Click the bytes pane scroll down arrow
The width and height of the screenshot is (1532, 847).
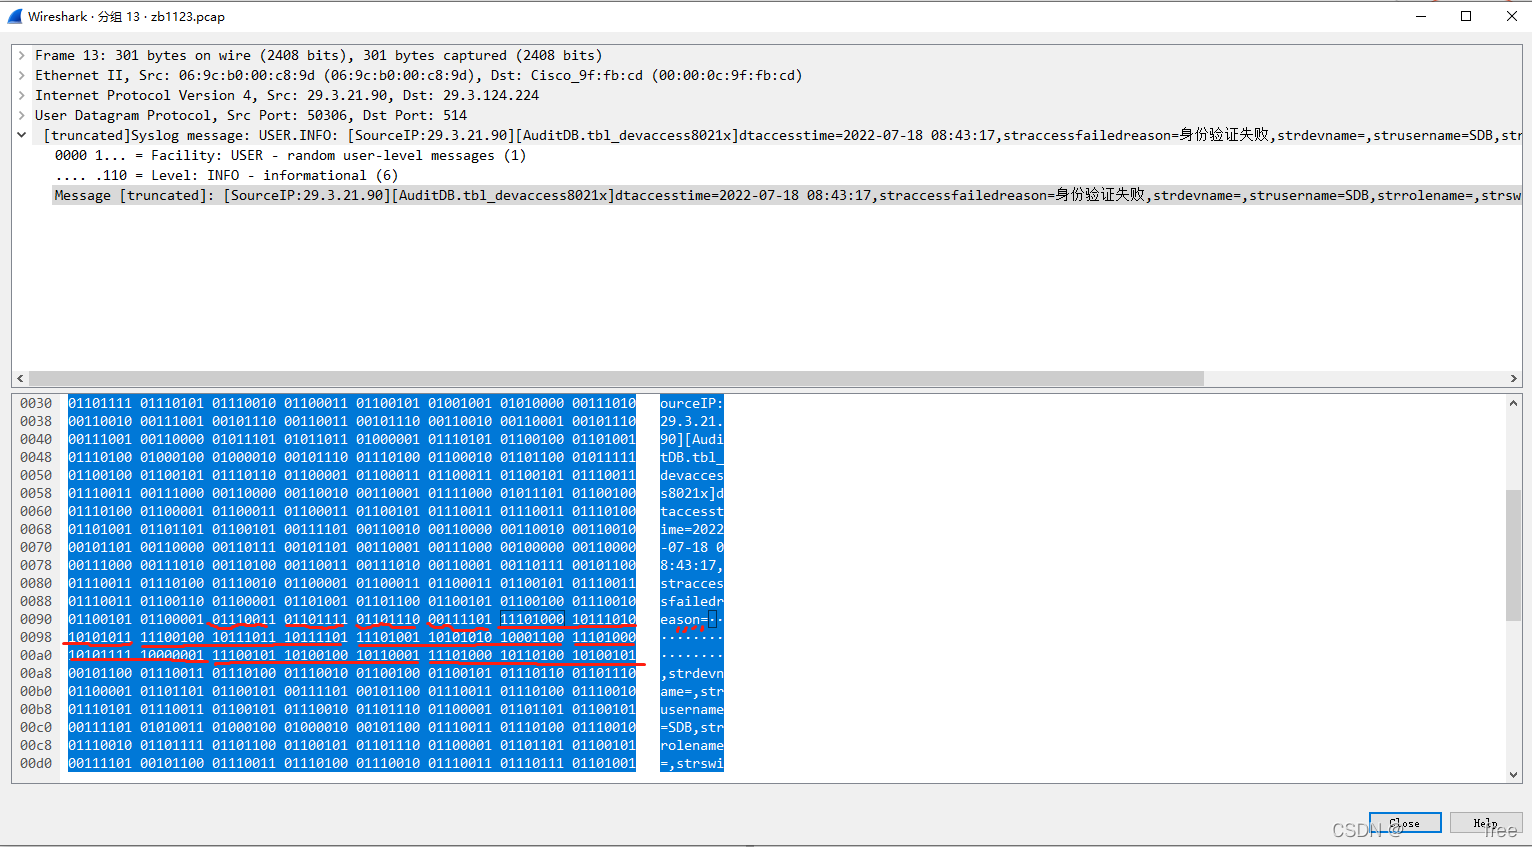(x=1513, y=775)
